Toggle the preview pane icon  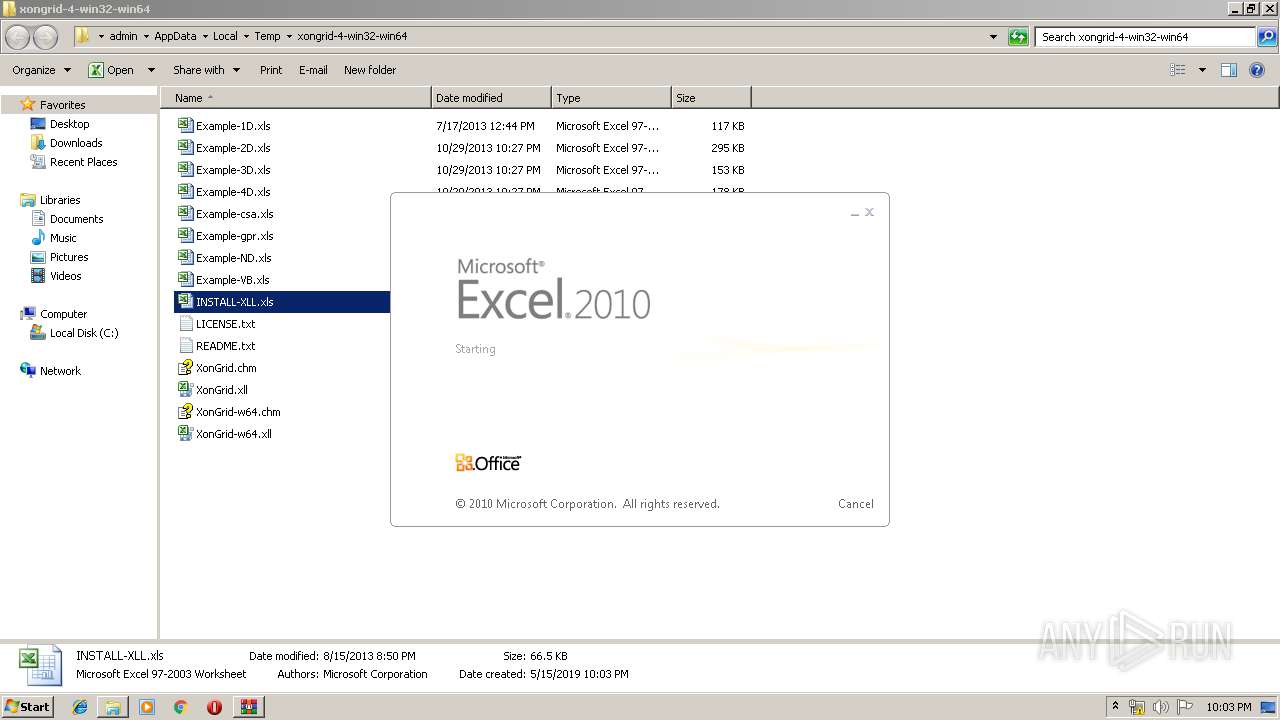1229,70
